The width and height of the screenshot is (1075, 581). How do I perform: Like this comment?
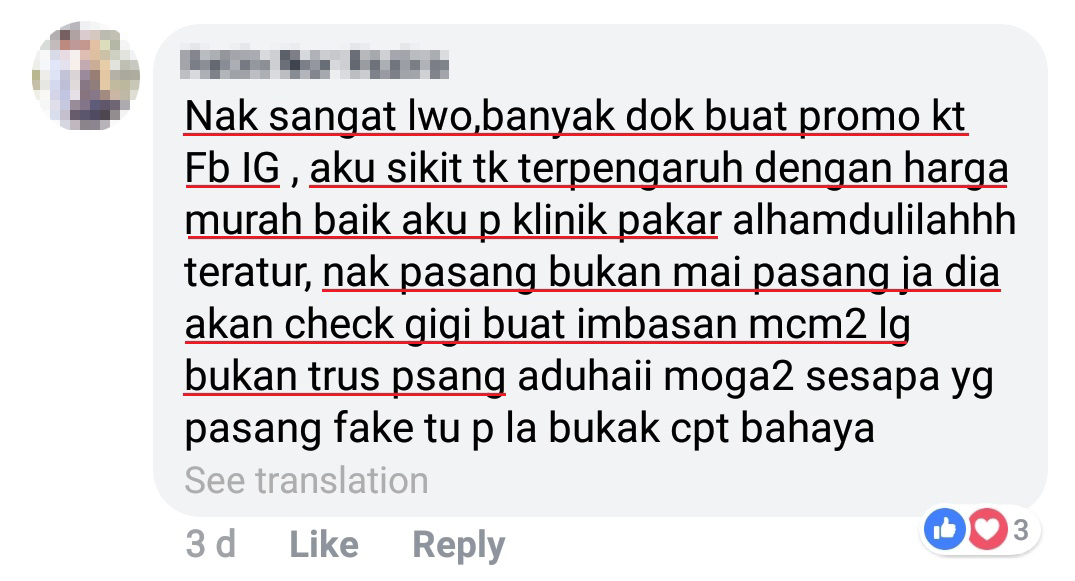click(324, 545)
